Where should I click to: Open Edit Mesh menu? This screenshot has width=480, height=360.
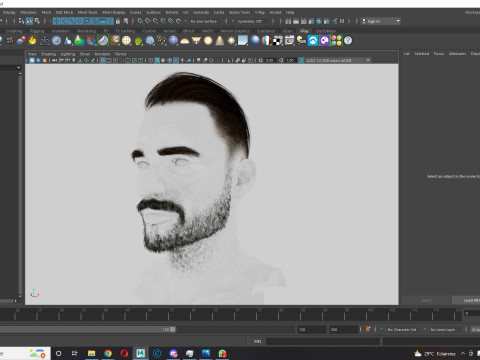point(64,12)
